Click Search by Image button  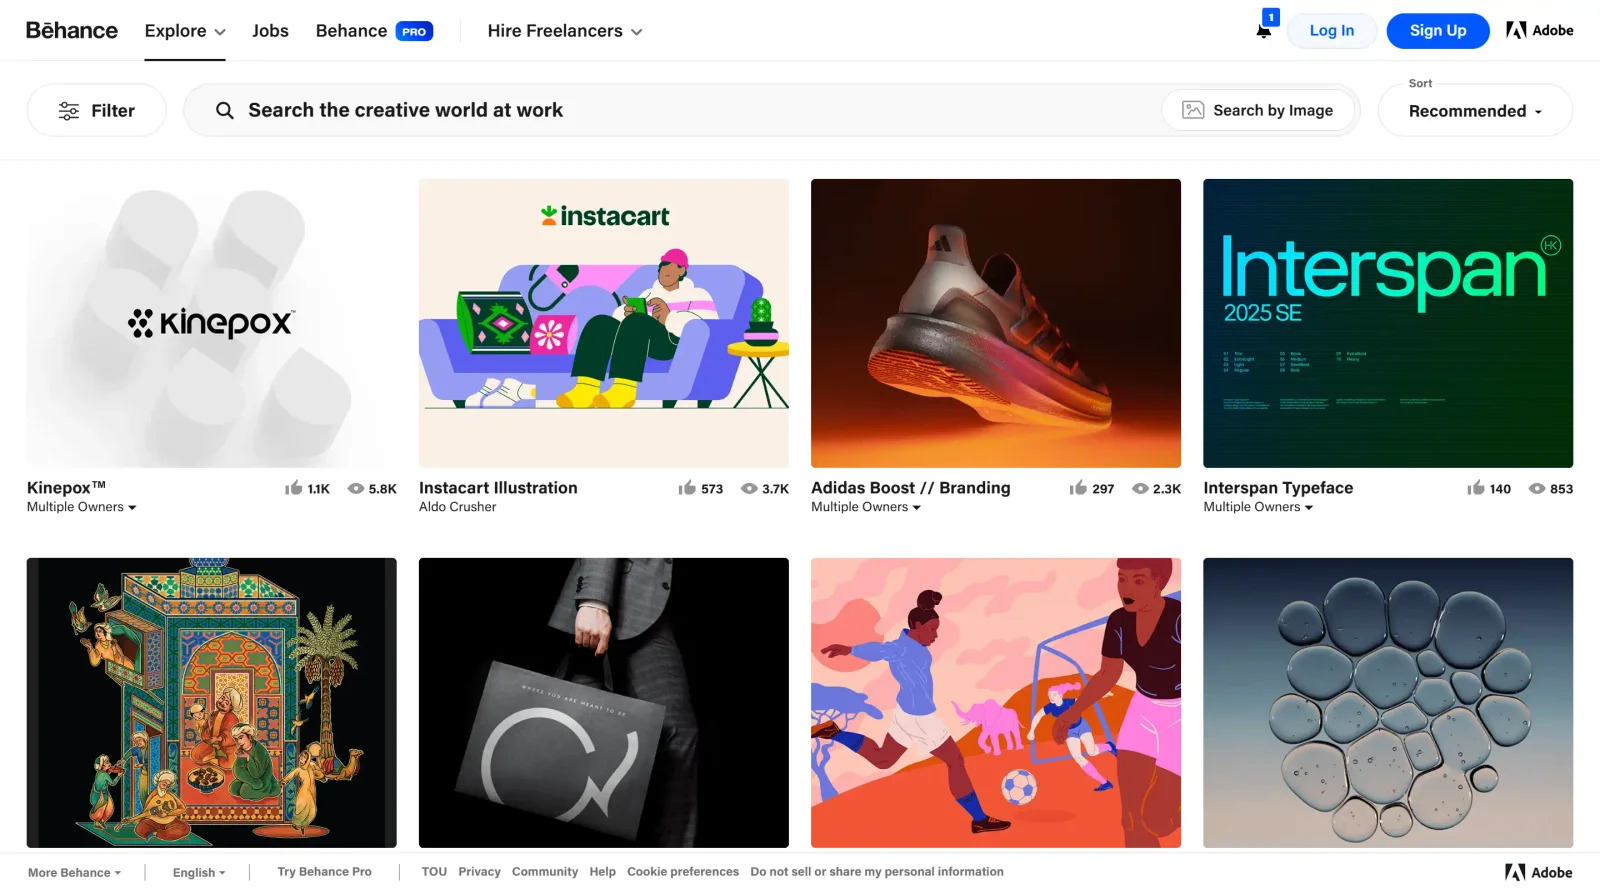click(x=1258, y=110)
